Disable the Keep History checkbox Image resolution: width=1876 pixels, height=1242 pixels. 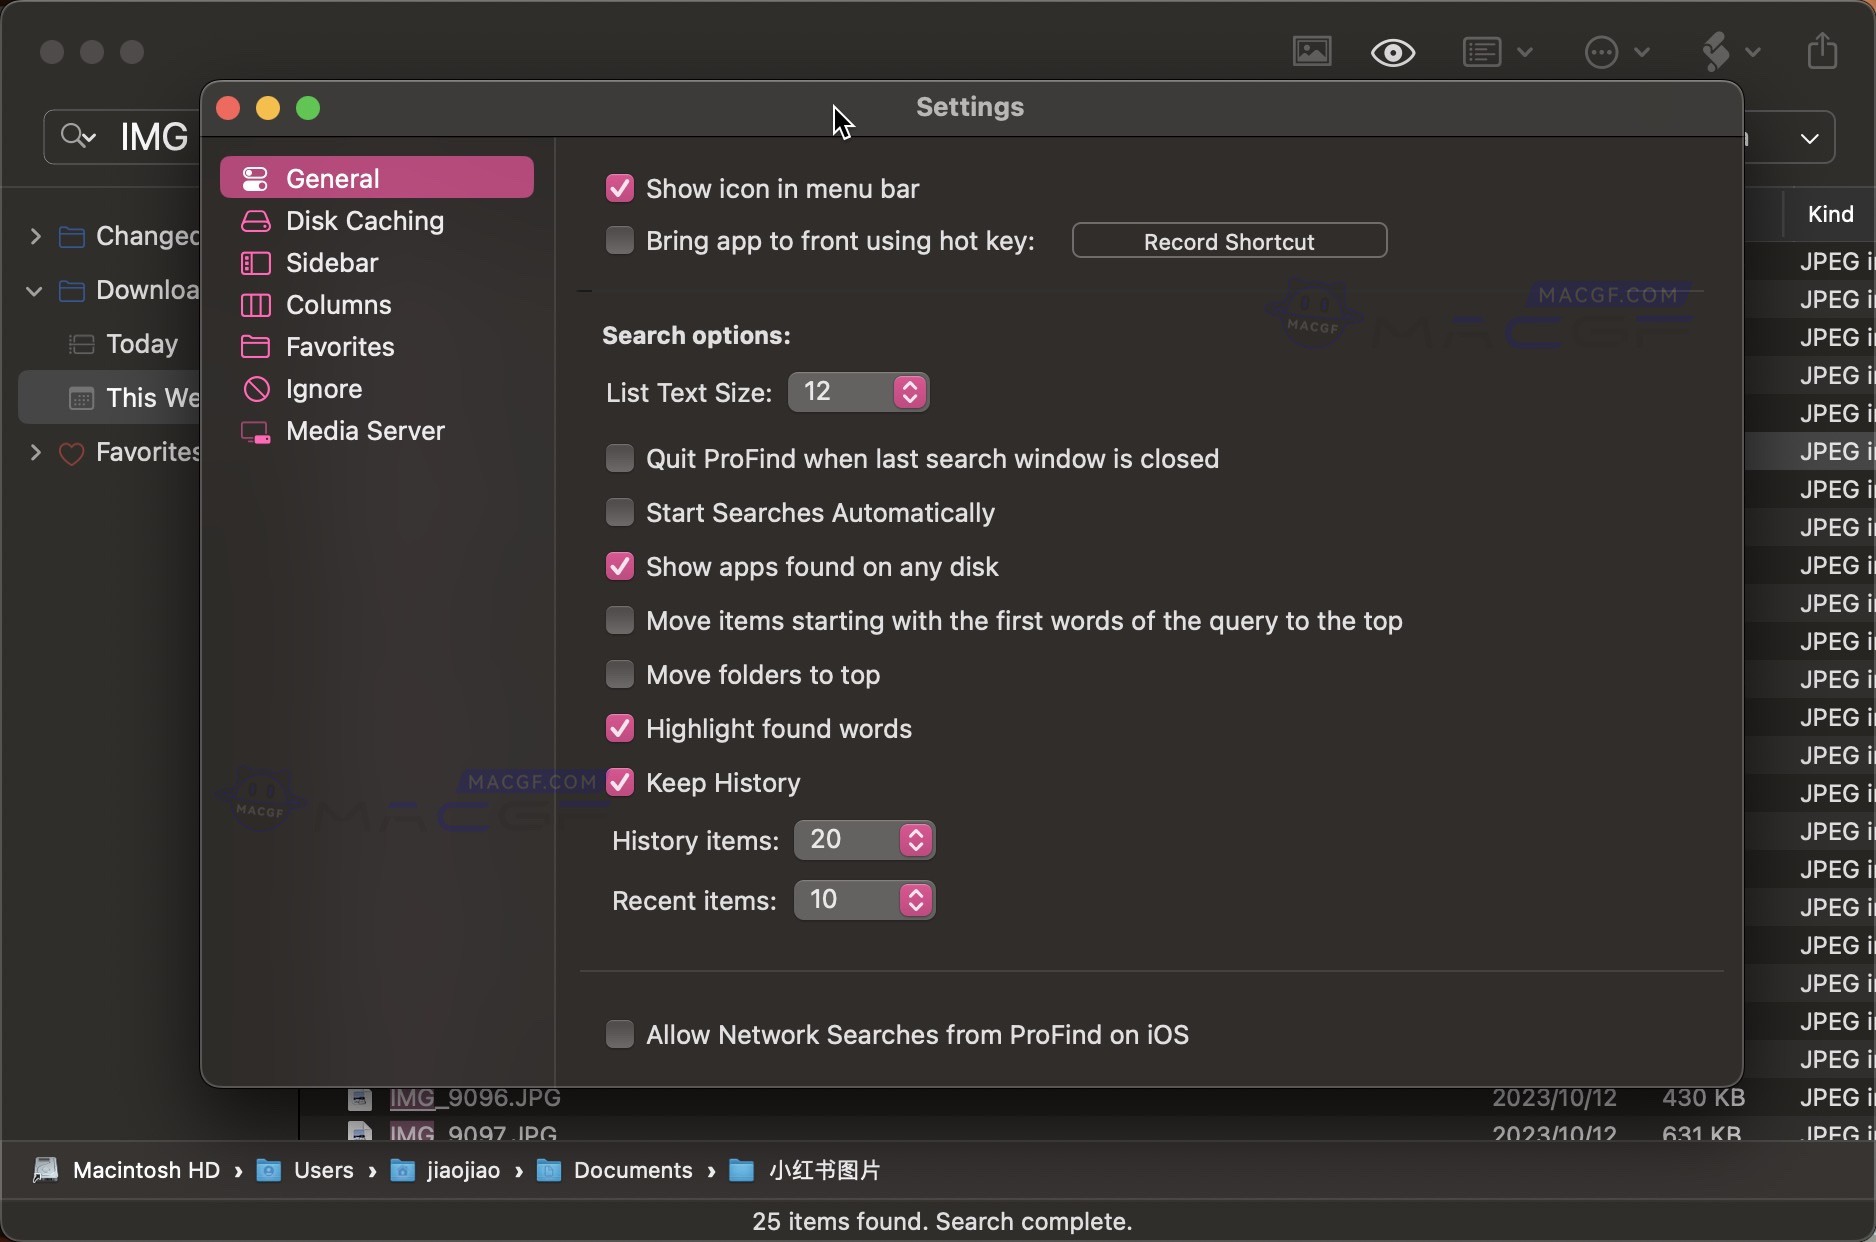(620, 783)
